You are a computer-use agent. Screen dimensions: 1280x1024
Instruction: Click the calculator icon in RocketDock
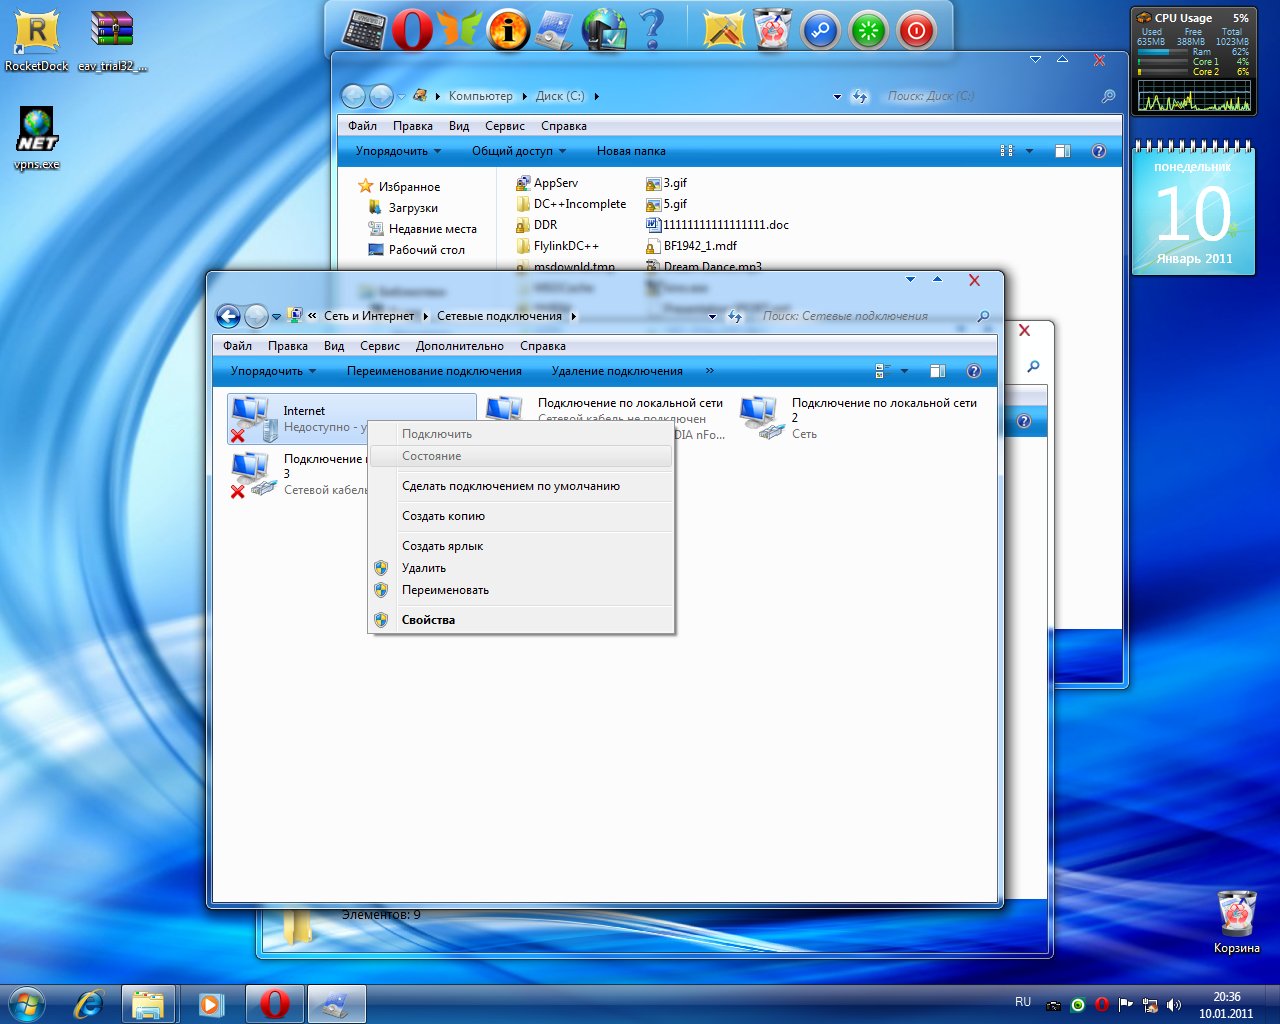(364, 30)
